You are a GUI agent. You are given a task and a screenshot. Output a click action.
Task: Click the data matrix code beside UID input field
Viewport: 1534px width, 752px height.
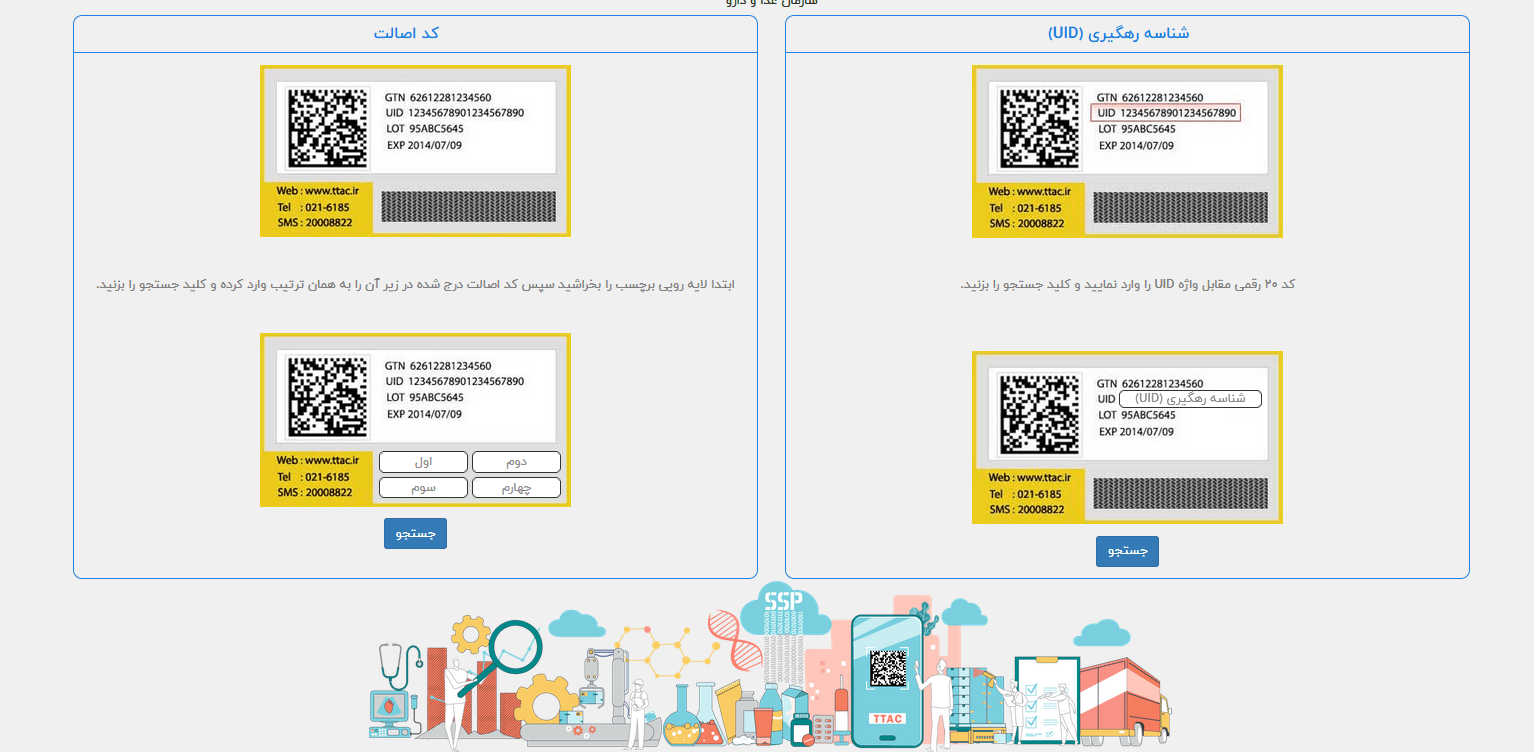point(1041,416)
